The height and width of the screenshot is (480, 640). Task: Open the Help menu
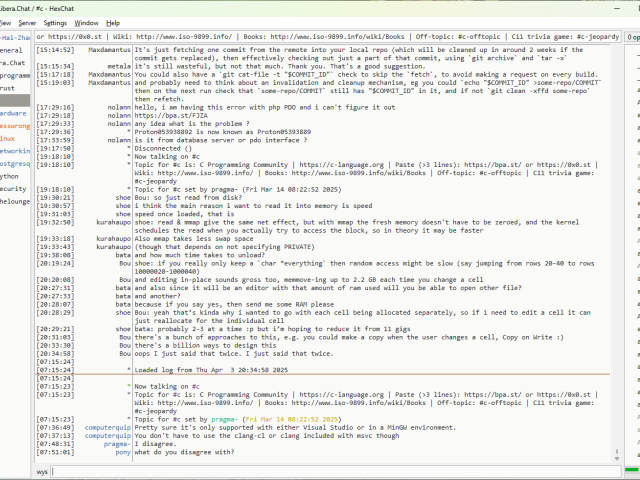pyautogui.click(x=115, y=21)
